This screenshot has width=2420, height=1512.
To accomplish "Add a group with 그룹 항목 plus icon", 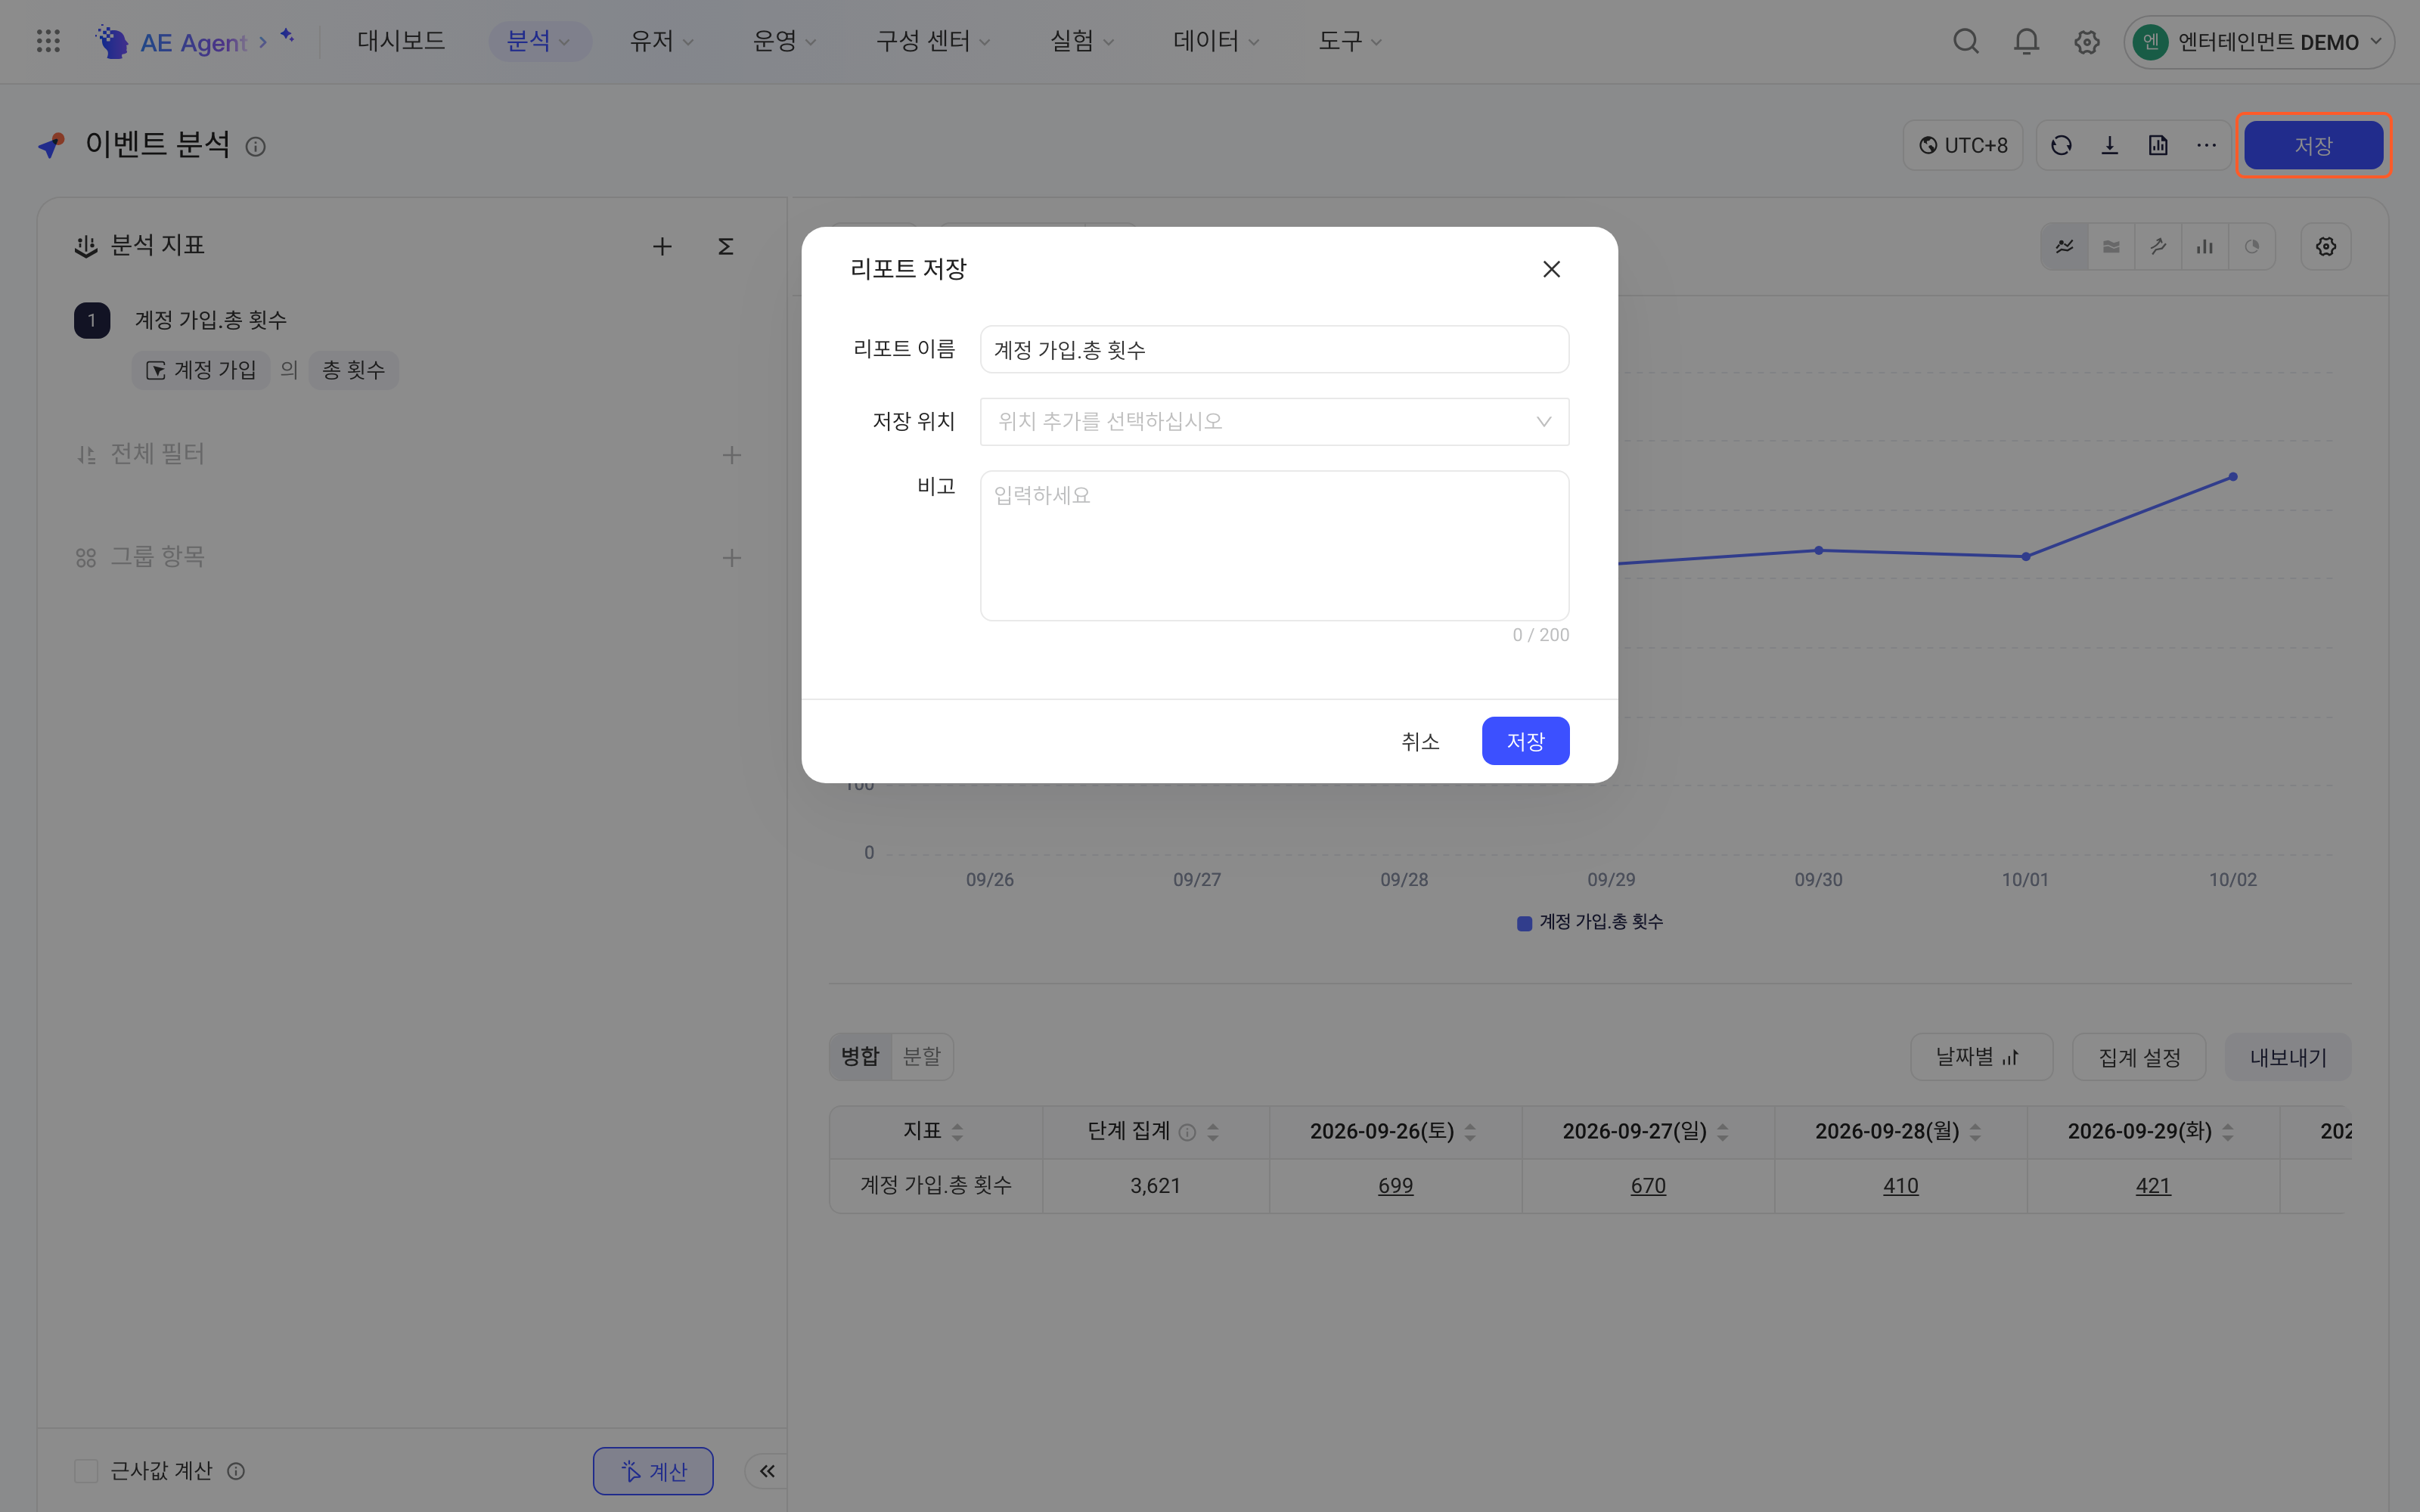I will [732, 558].
